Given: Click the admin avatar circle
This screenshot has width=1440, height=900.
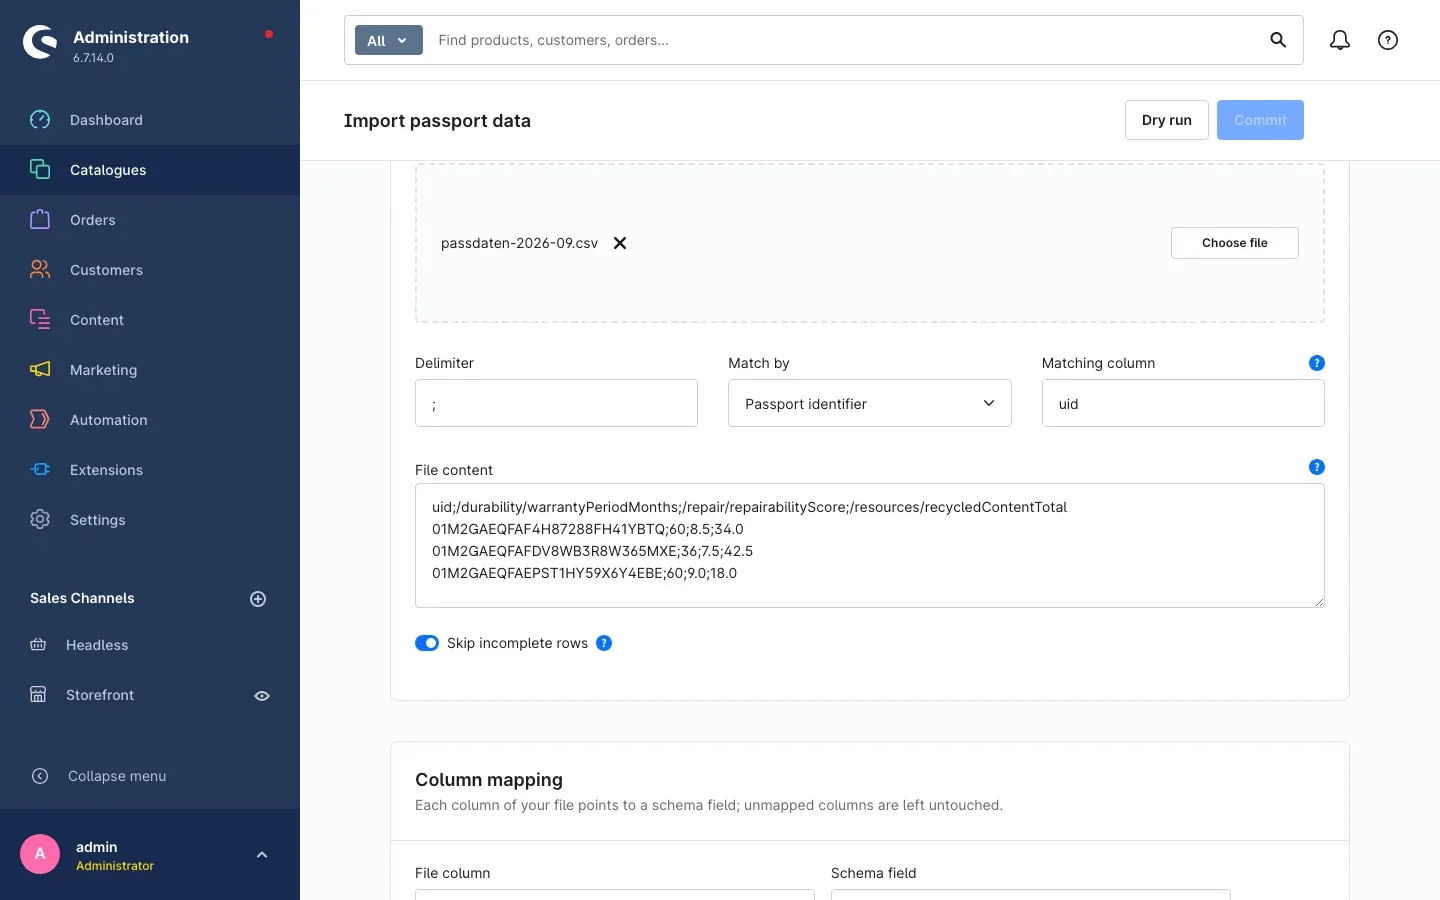Looking at the screenshot, I should [x=40, y=854].
